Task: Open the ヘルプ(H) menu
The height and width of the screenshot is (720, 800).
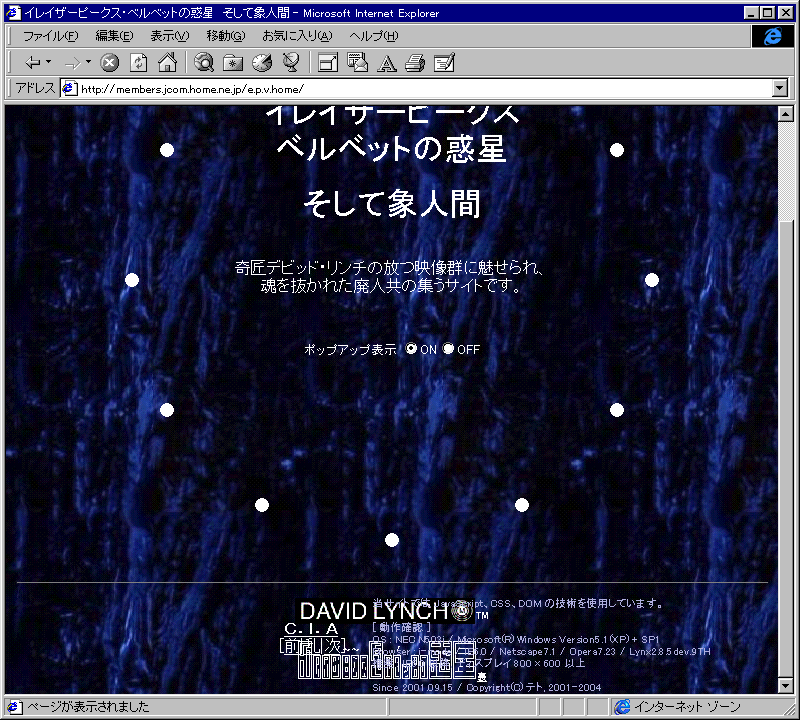Action: [x=373, y=36]
